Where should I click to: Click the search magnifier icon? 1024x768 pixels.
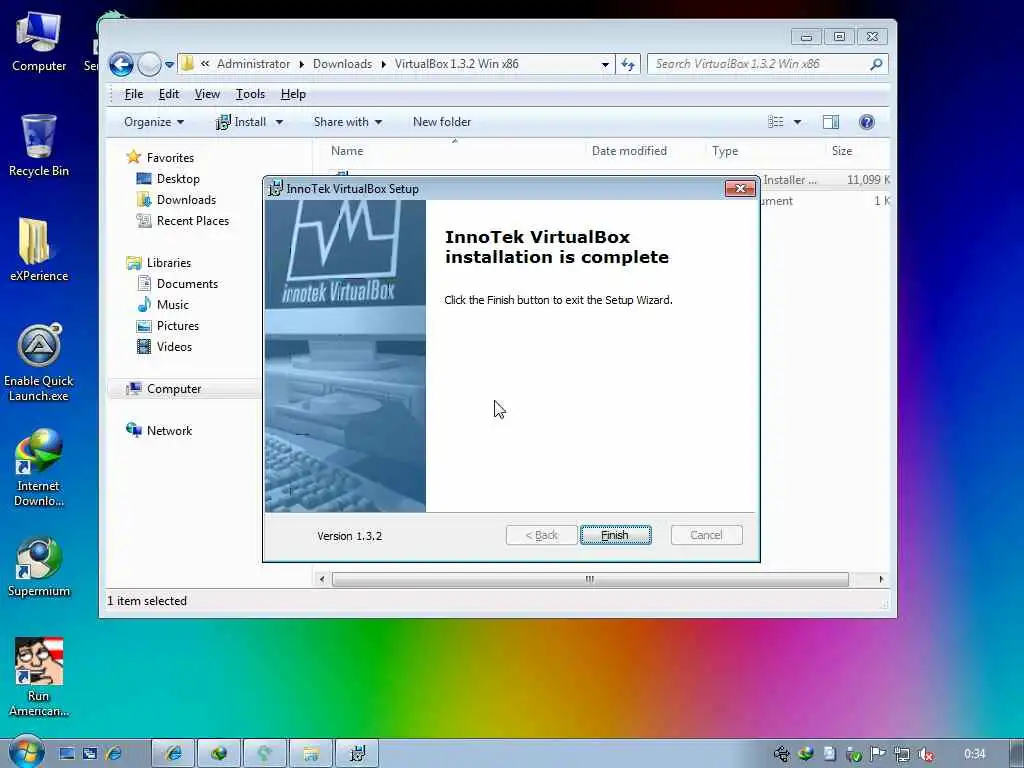tap(876, 64)
